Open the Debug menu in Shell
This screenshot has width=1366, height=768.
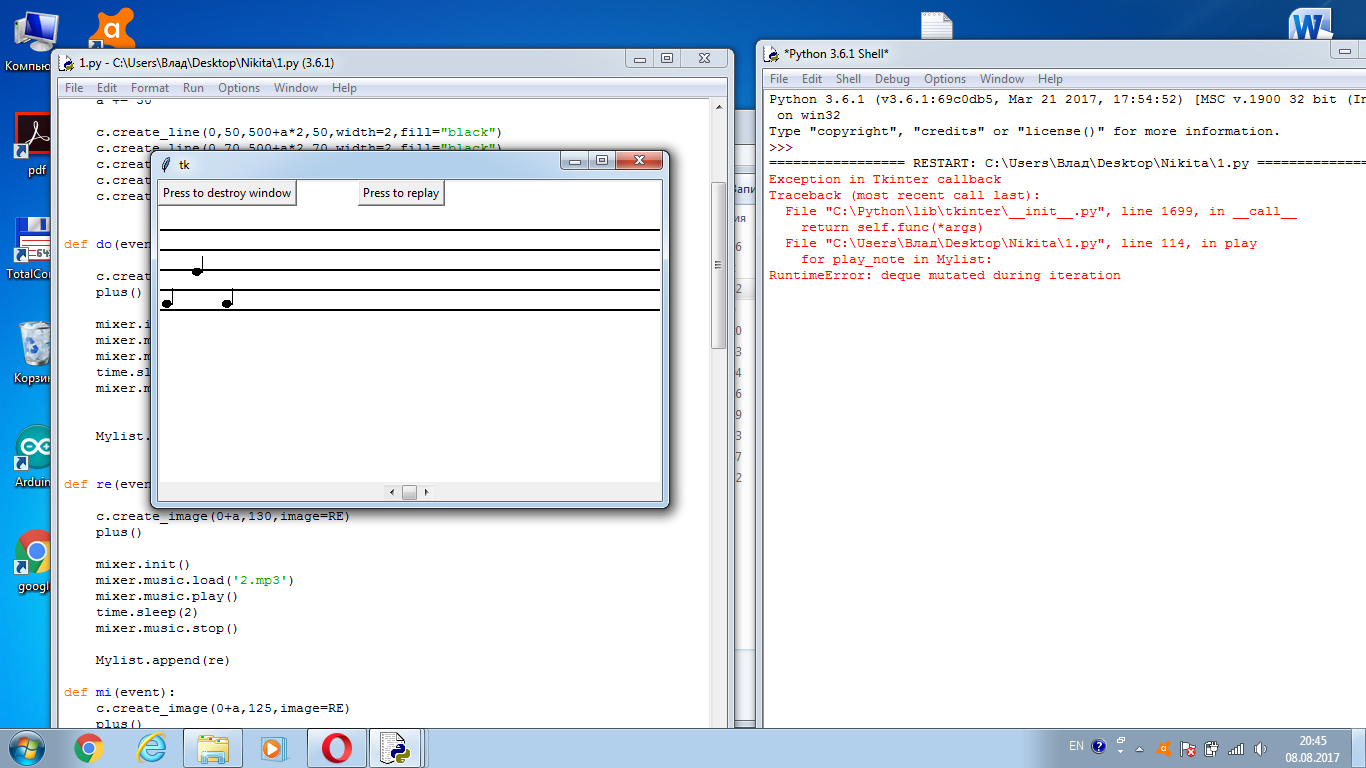(892, 79)
